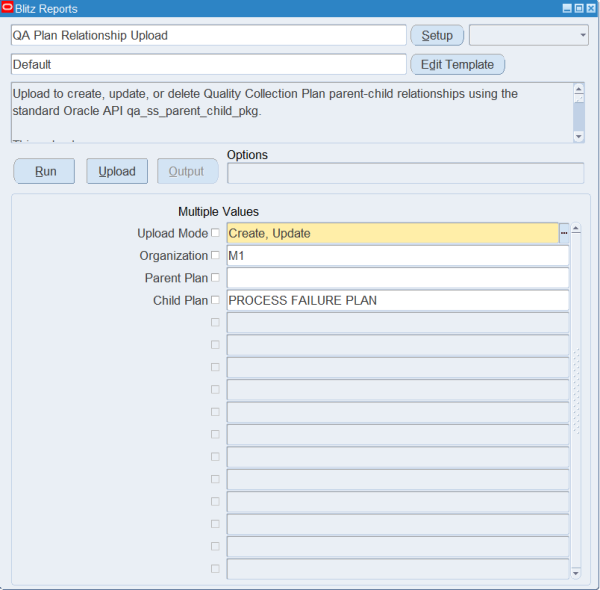Viewport: 600px width, 590px height.
Task: Select the report name field QA Plan Relationship Upload
Action: 209,35
